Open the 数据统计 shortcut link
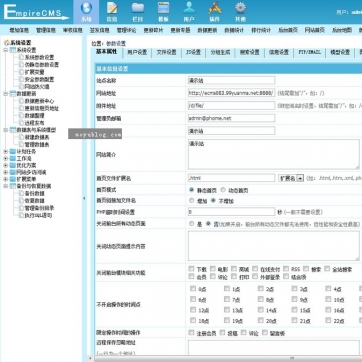The image size is (362, 362). 234,30
